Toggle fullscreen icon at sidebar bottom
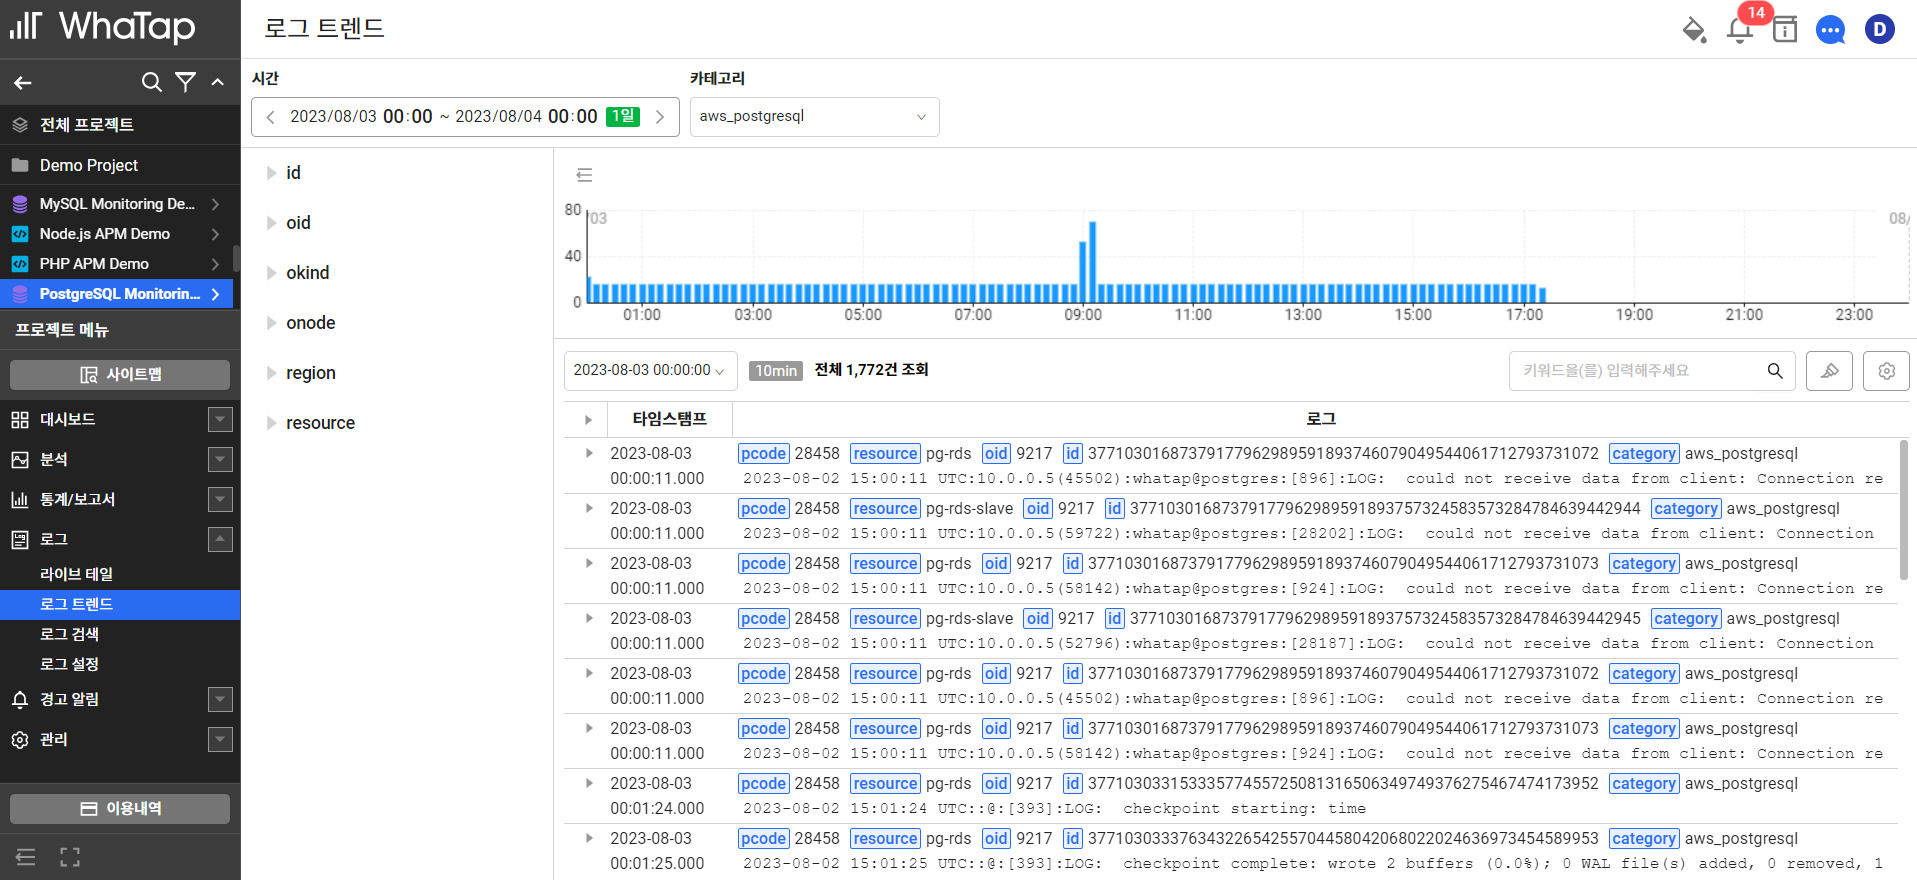The image size is (1917, 880). point(70,857)
